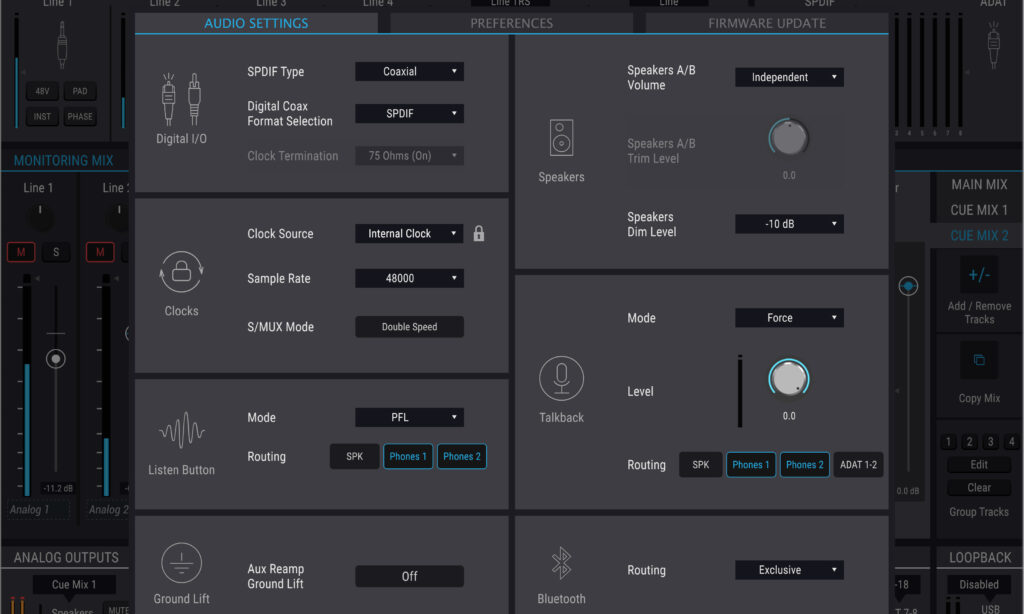Click the Digital I/O connector icon
Screen dimensions: 1024x614
pyautogui.click(x=181, y=99)
